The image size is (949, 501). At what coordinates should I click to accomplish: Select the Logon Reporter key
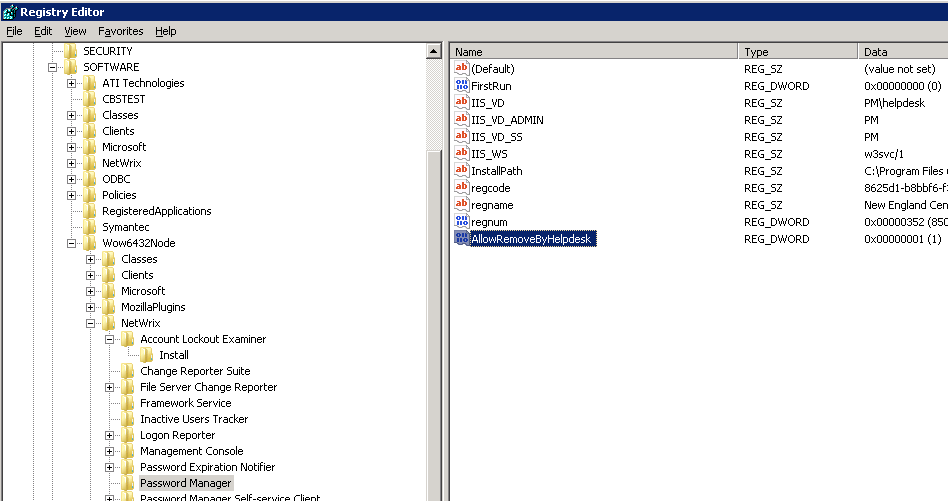click(177, 435)
